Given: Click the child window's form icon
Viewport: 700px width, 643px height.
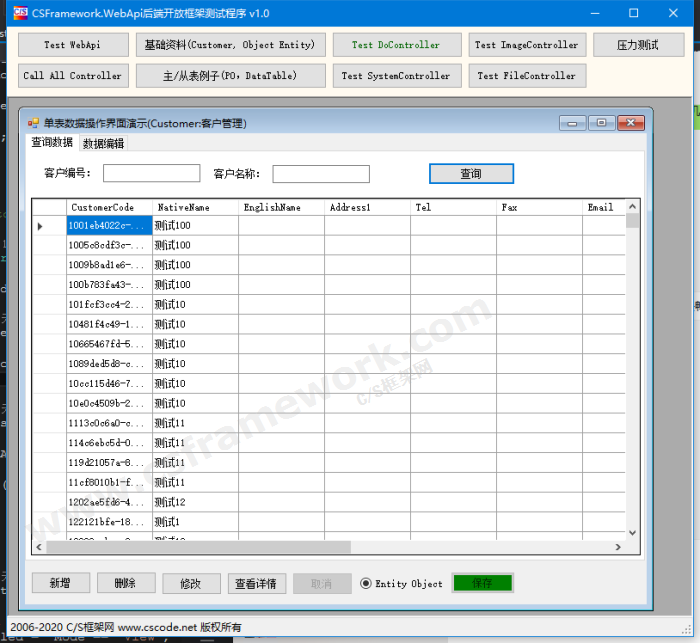Looking at the screenshot, I should pos(33,123).
